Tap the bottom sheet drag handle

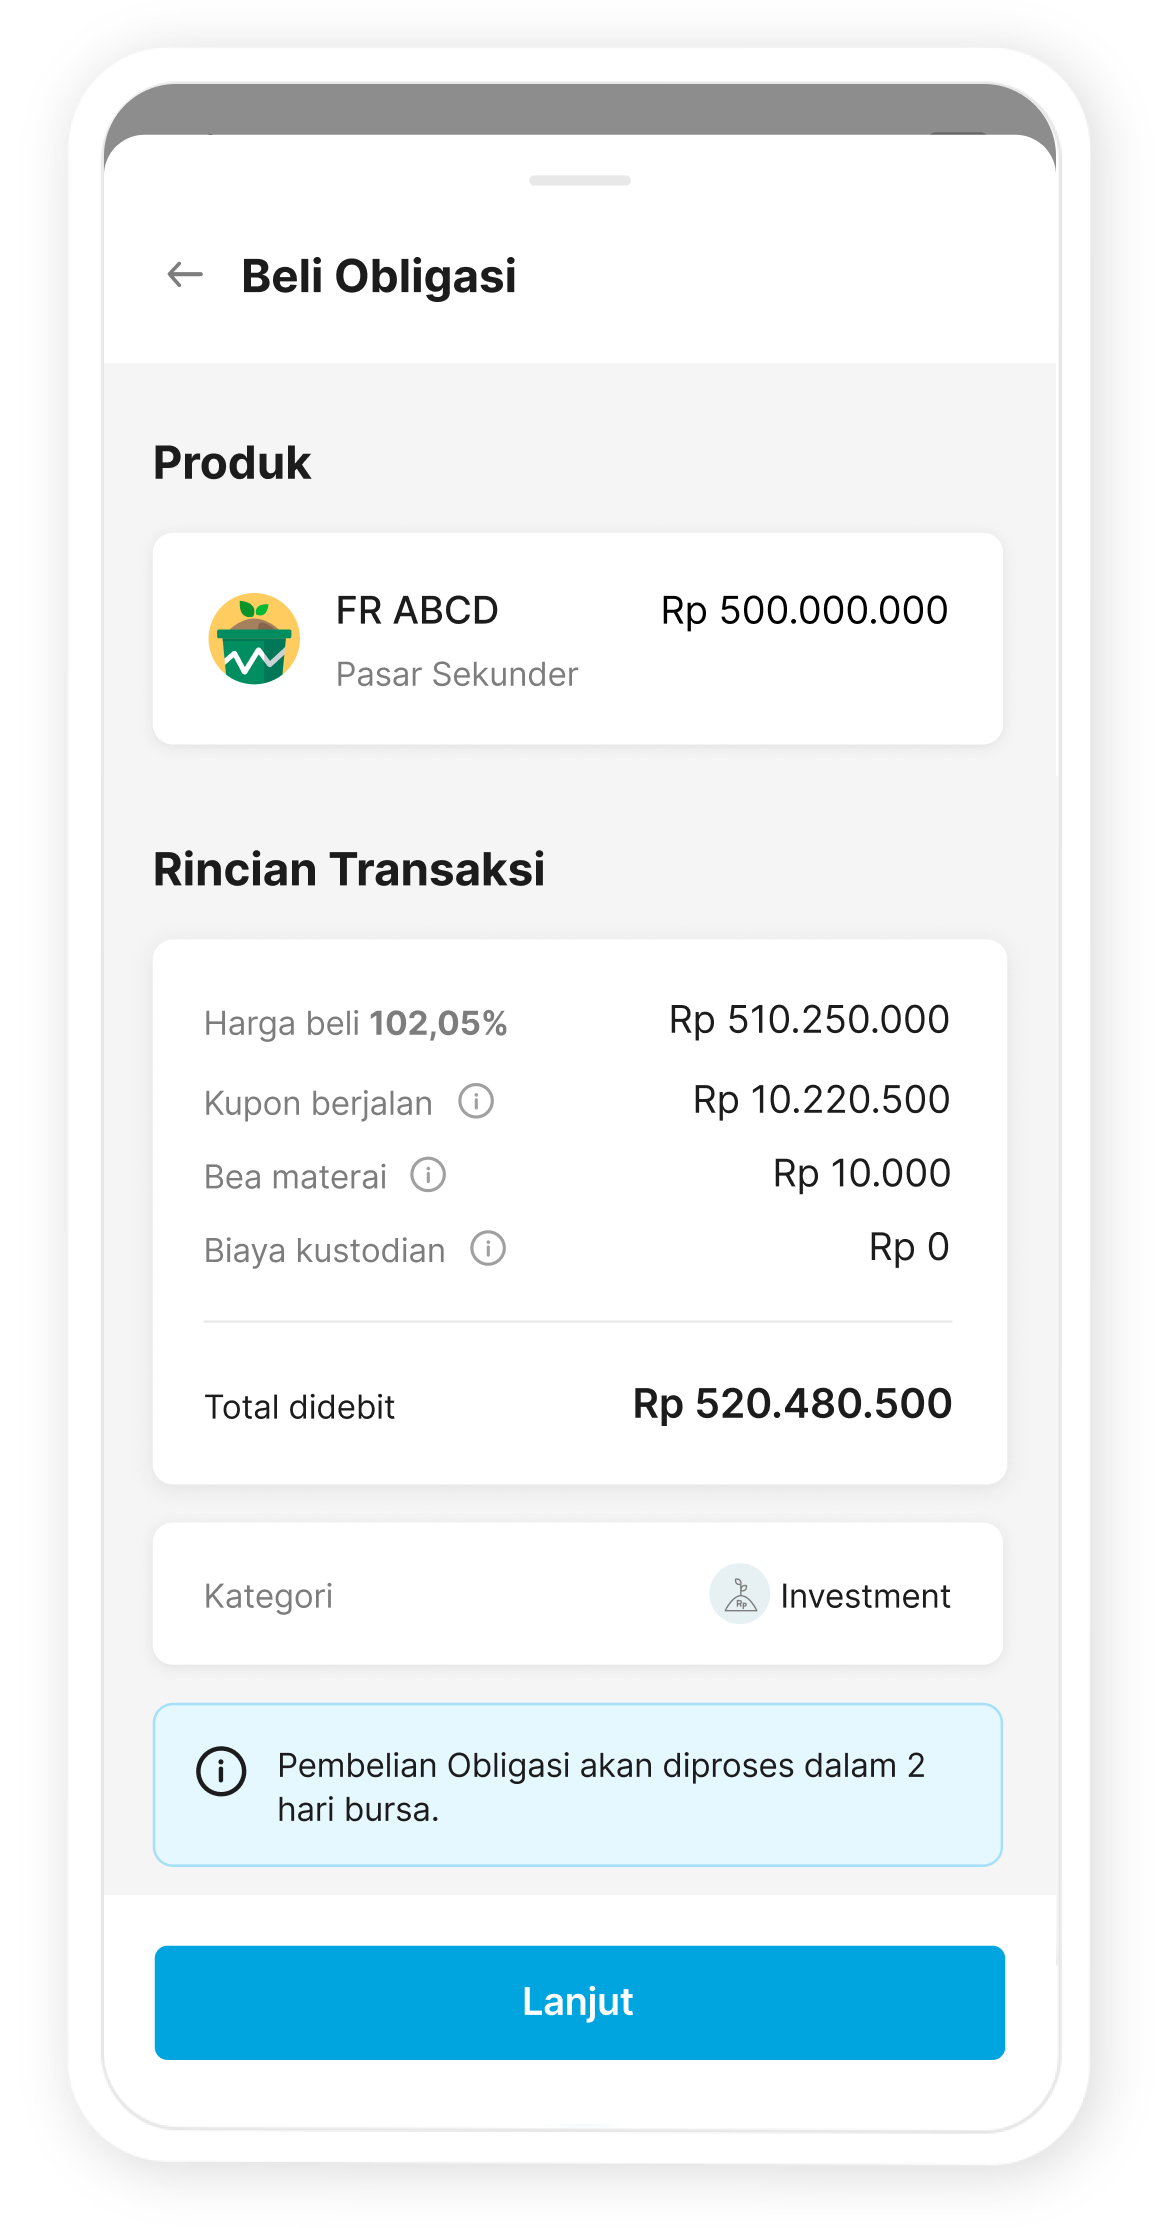tap(580, 181)
